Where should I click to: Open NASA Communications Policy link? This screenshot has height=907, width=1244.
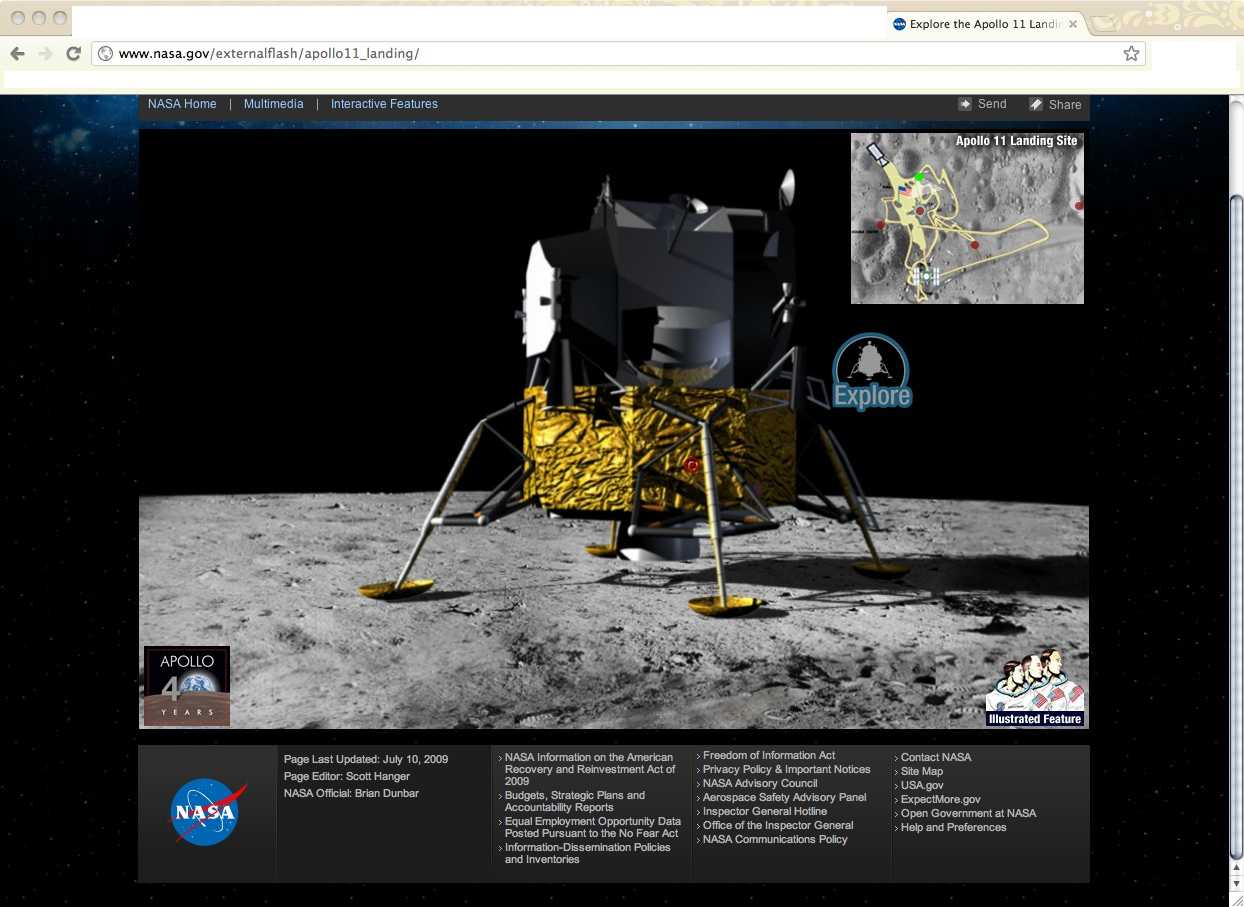click(775, 839)
